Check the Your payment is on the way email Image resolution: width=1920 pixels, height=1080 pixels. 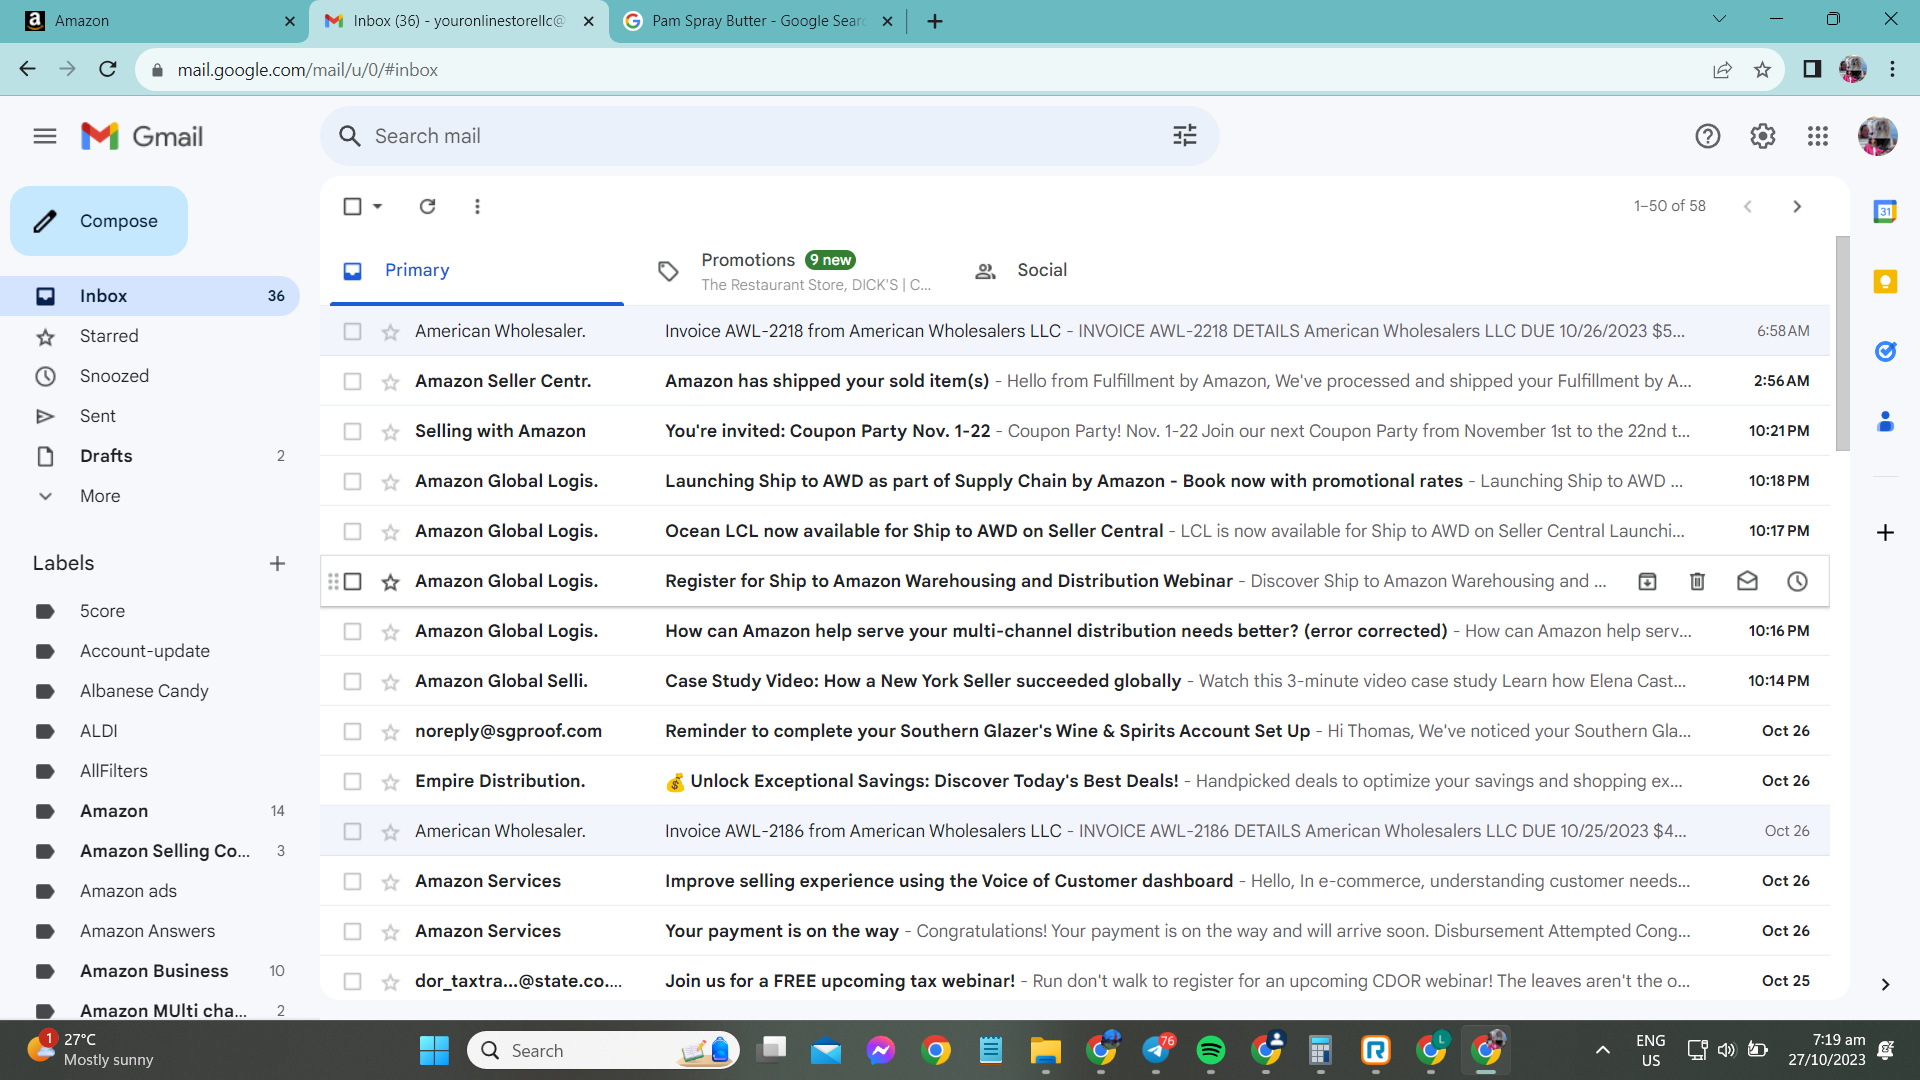352,931
